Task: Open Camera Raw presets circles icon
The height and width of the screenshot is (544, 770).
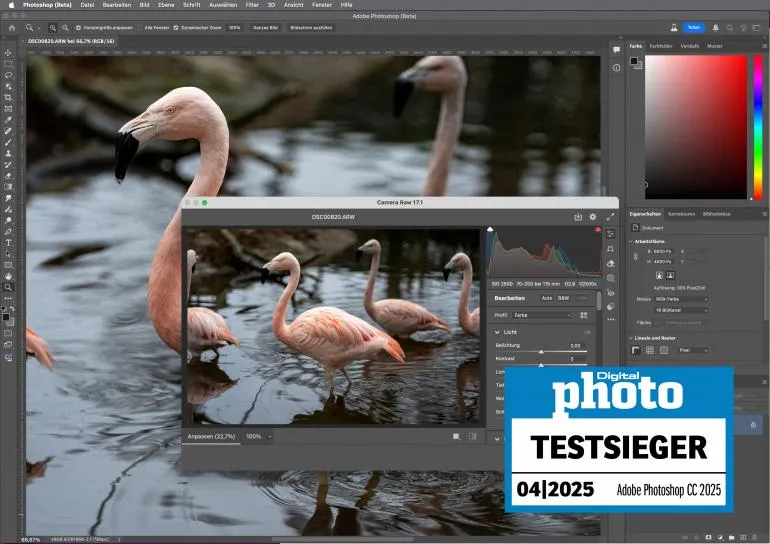Action: [610, 306]
